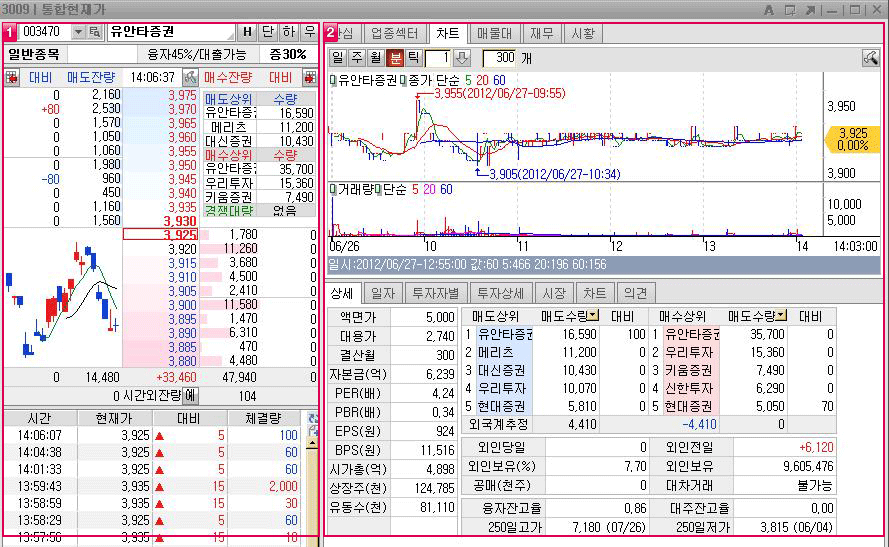Select ask price 3,930 in order book
The height and width of the screenshot is (547, 889).
pyautogui.click(x=160, y=221)
